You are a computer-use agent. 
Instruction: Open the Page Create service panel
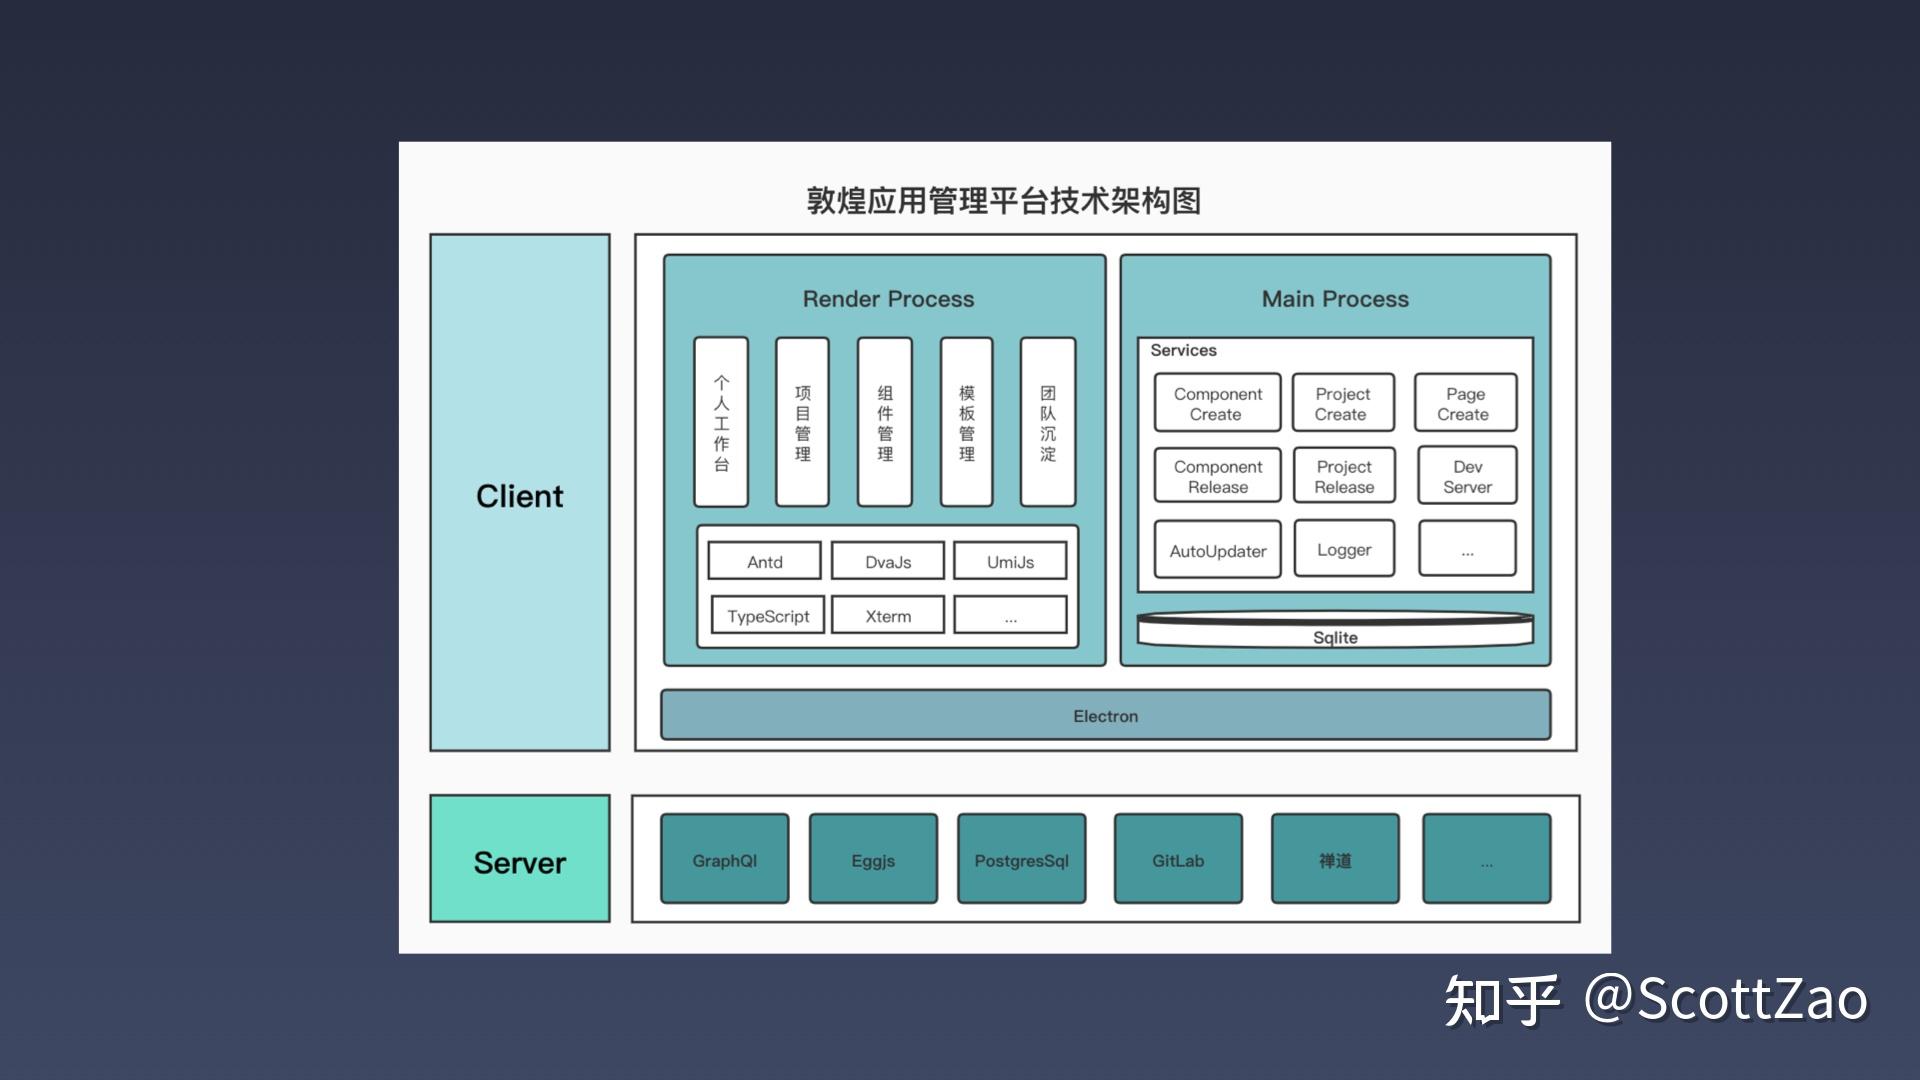(x=1464, y=404)
